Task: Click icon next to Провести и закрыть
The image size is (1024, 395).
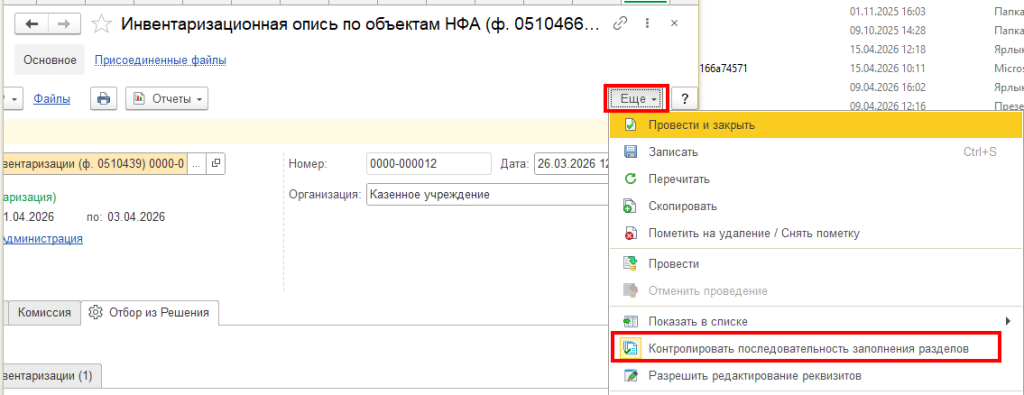Action: click(630, 125)
